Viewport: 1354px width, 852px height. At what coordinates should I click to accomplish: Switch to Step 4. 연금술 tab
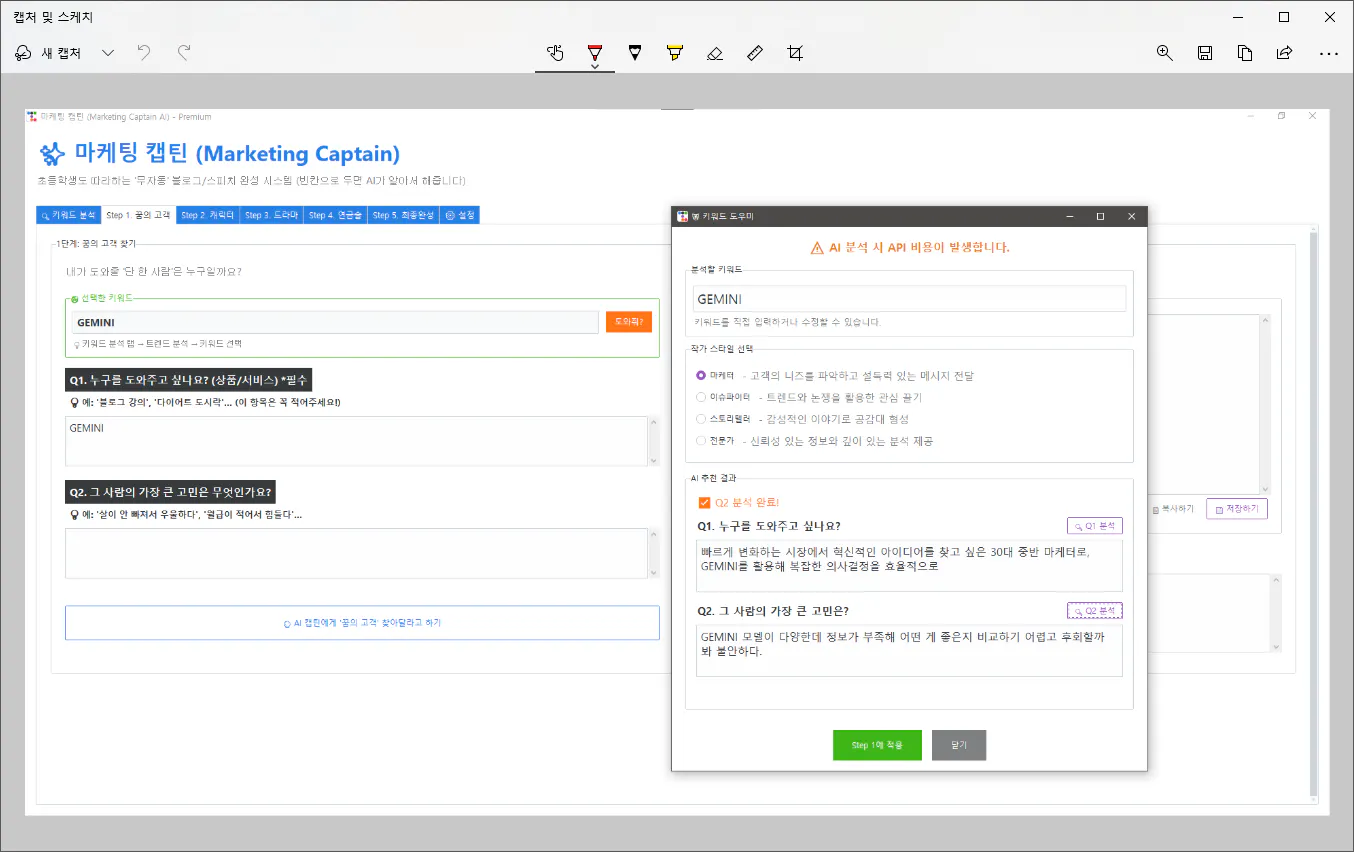pos(336,215)
